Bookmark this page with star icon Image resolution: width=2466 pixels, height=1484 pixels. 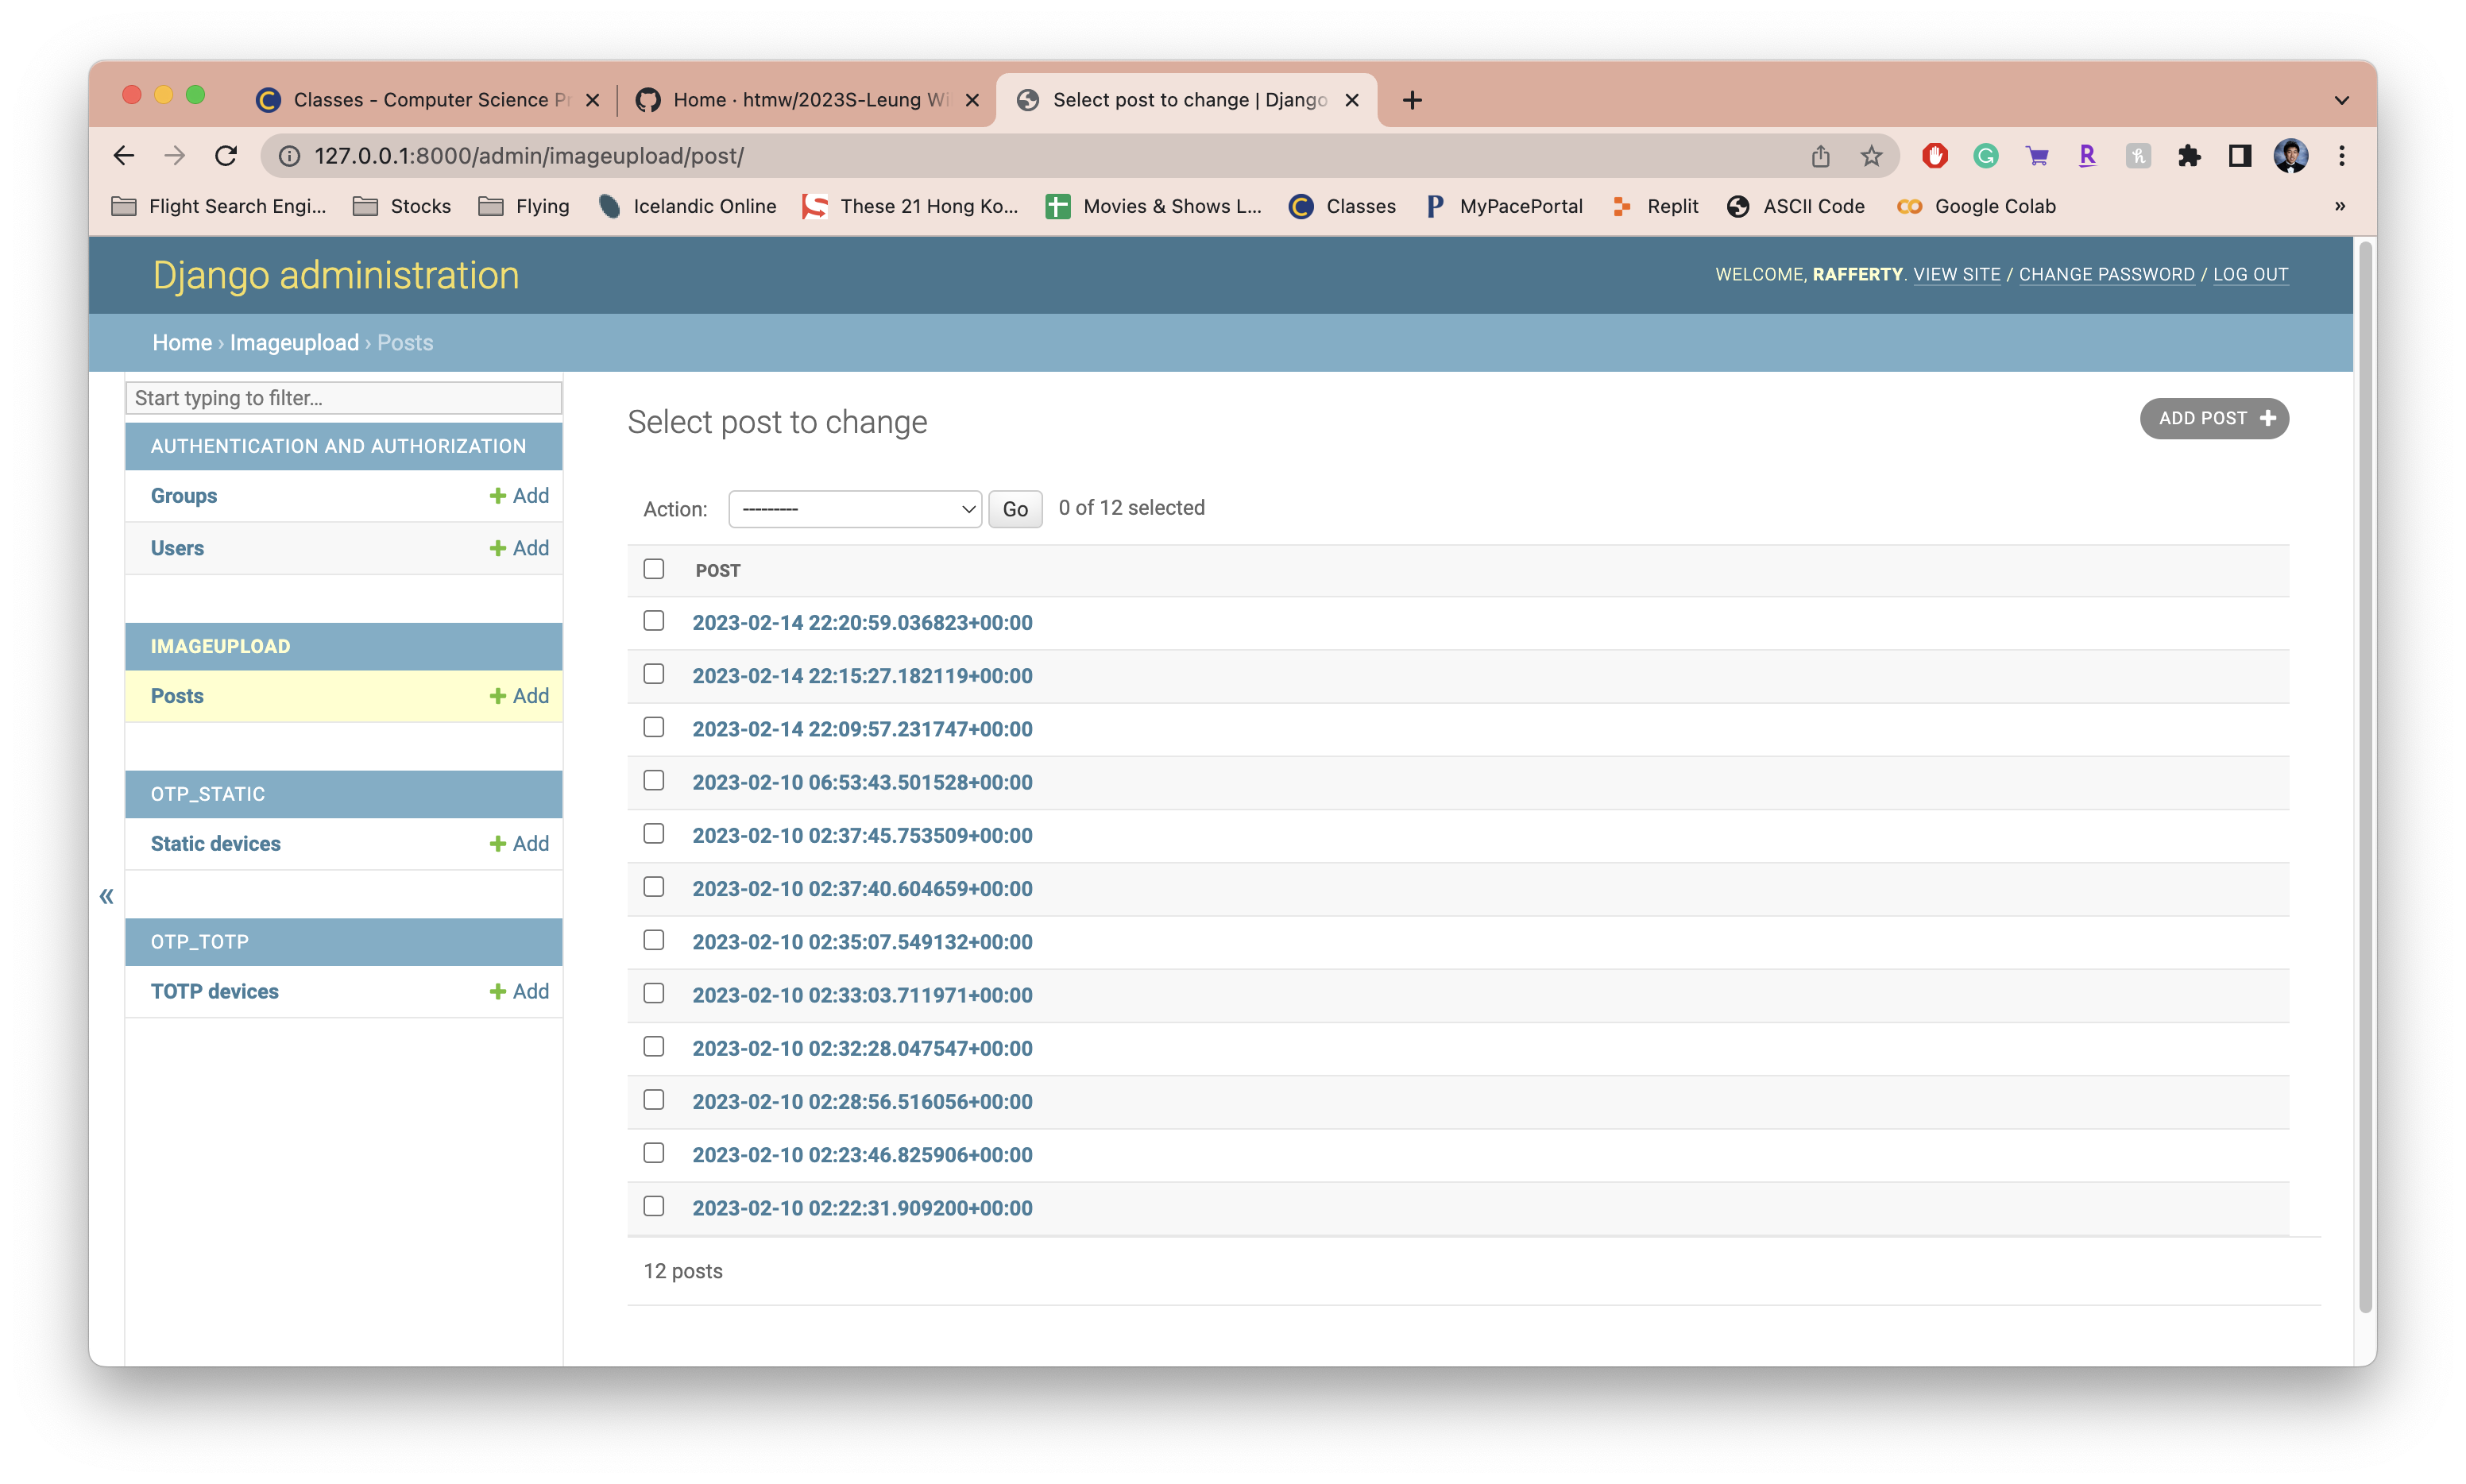pos(1871,156)
